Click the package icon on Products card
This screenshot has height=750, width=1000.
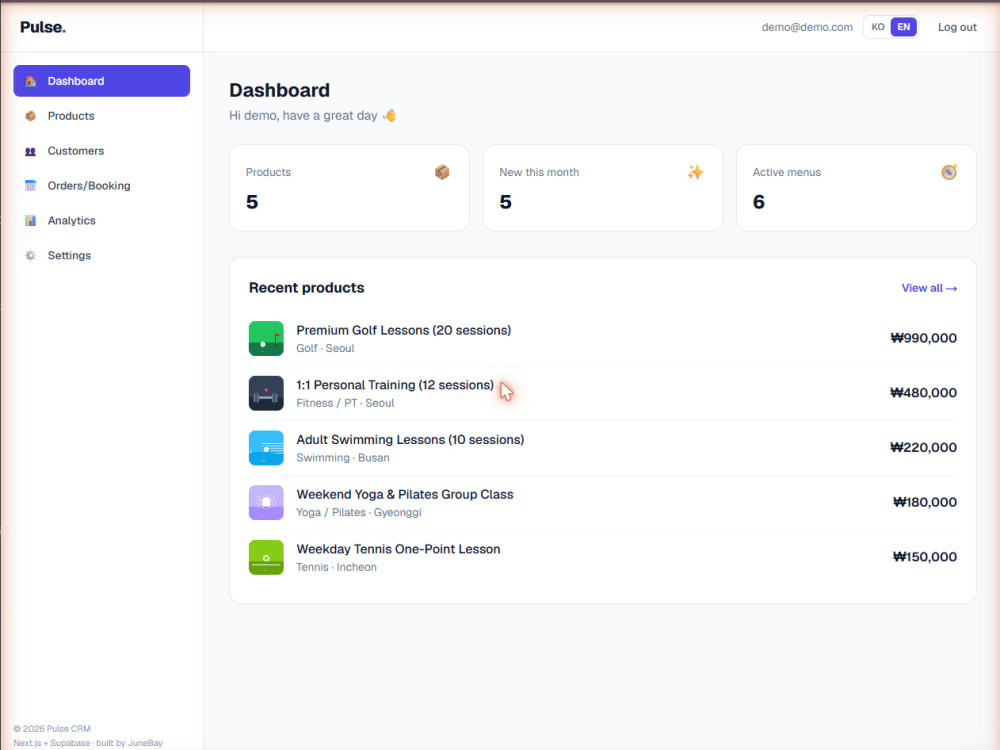tap(442, 172)
